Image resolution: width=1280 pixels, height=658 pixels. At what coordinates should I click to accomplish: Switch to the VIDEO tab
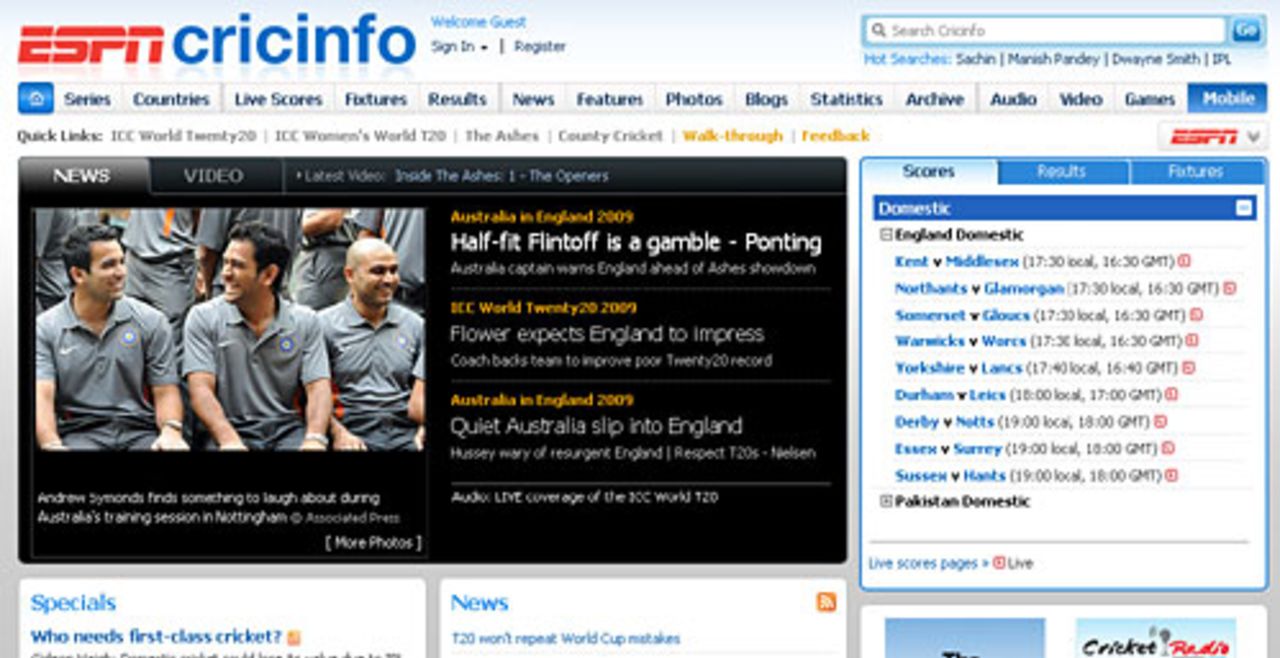[213, 176]
